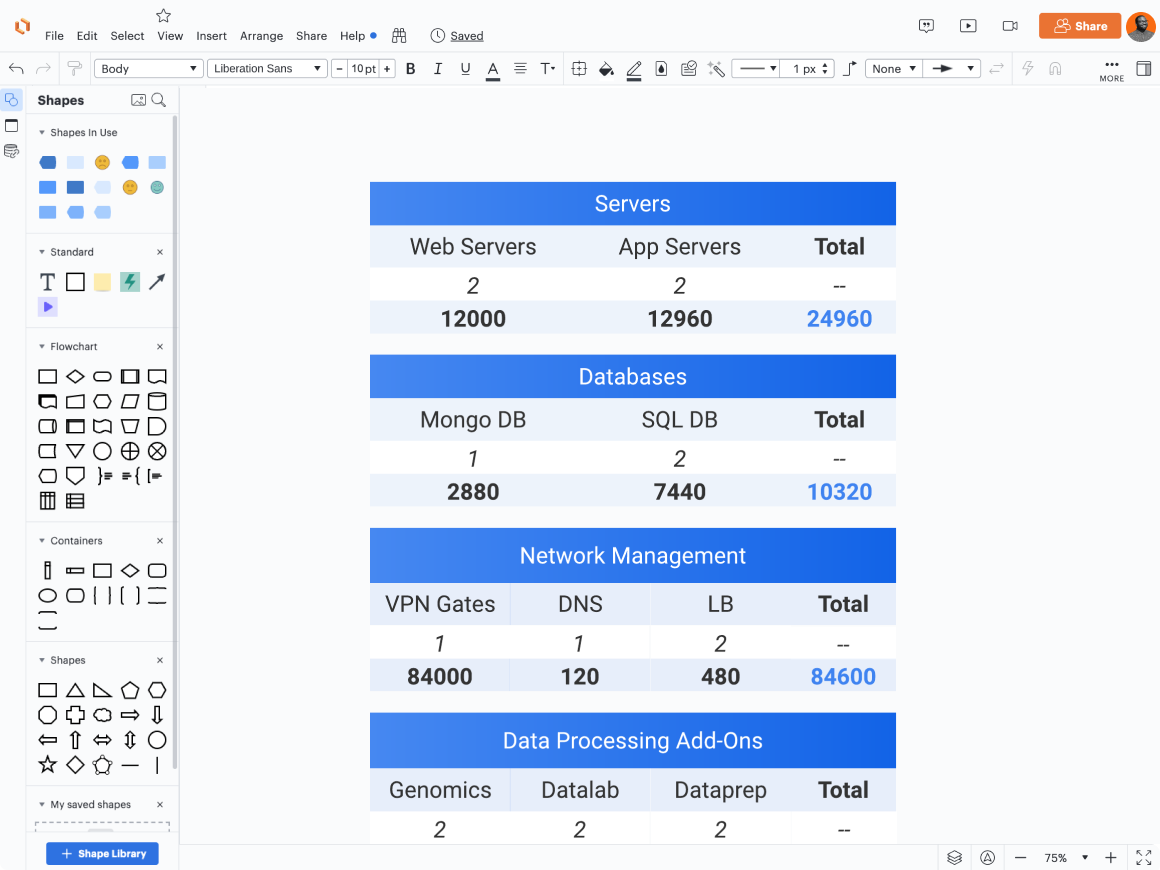
Task: Toggle italic text formatting
Action: coord(437,68)
